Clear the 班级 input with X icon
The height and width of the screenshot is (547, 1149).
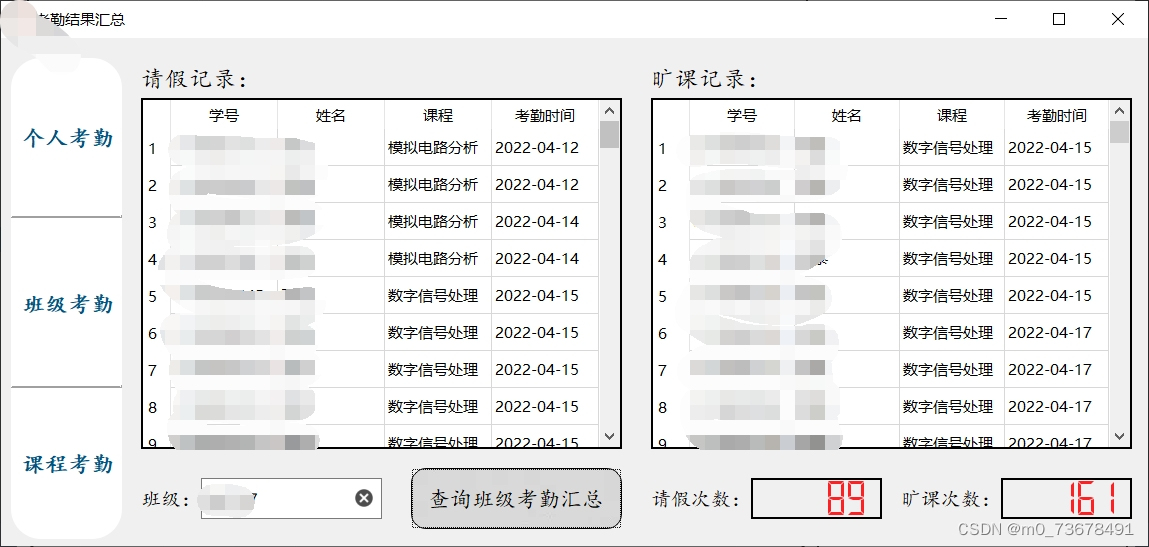click(x=364, y=499)
